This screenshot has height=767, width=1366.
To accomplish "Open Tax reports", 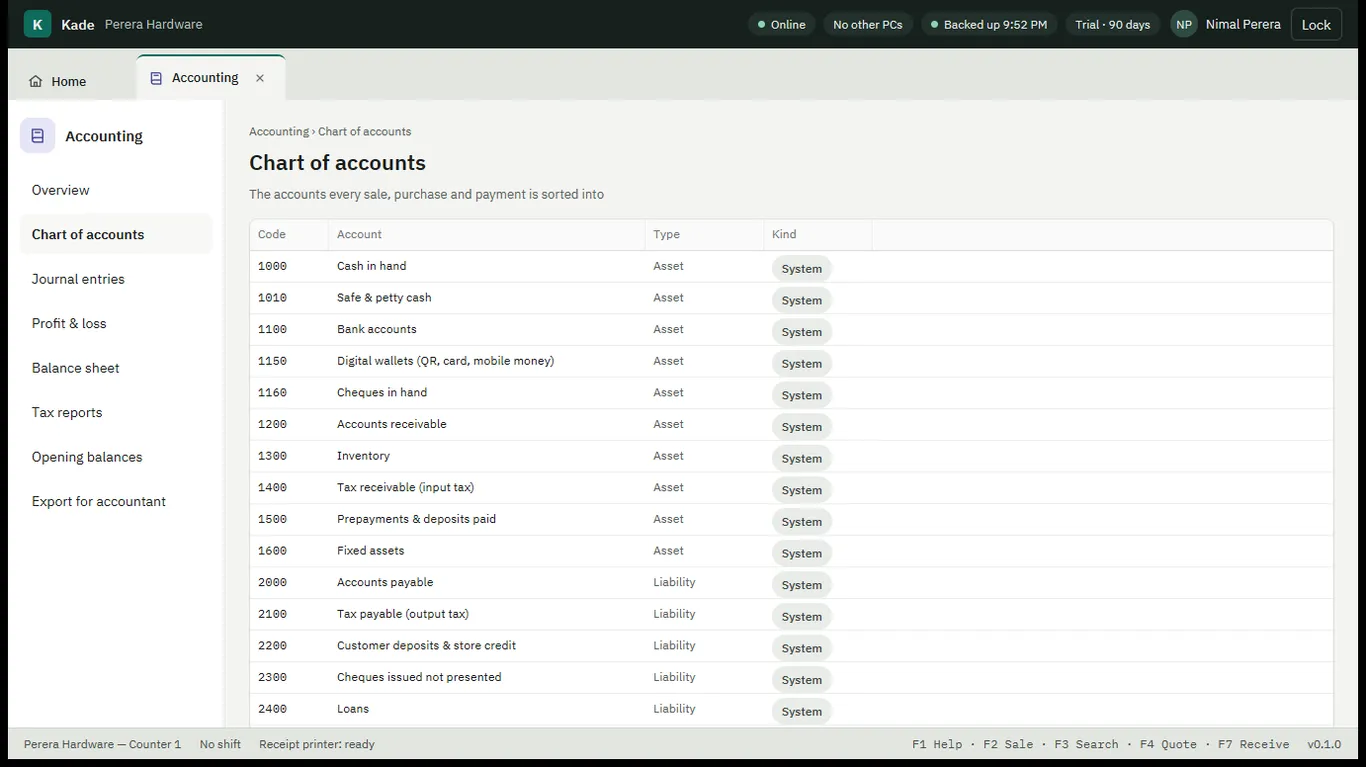I will click(116, 412).
